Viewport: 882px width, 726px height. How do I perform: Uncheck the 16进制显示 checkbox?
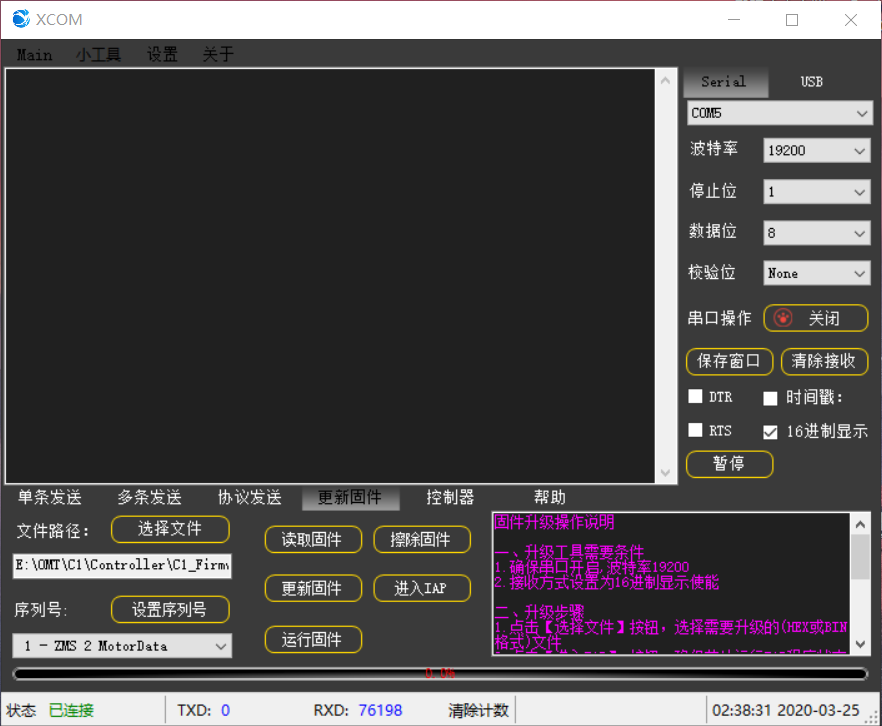[770, 432]
